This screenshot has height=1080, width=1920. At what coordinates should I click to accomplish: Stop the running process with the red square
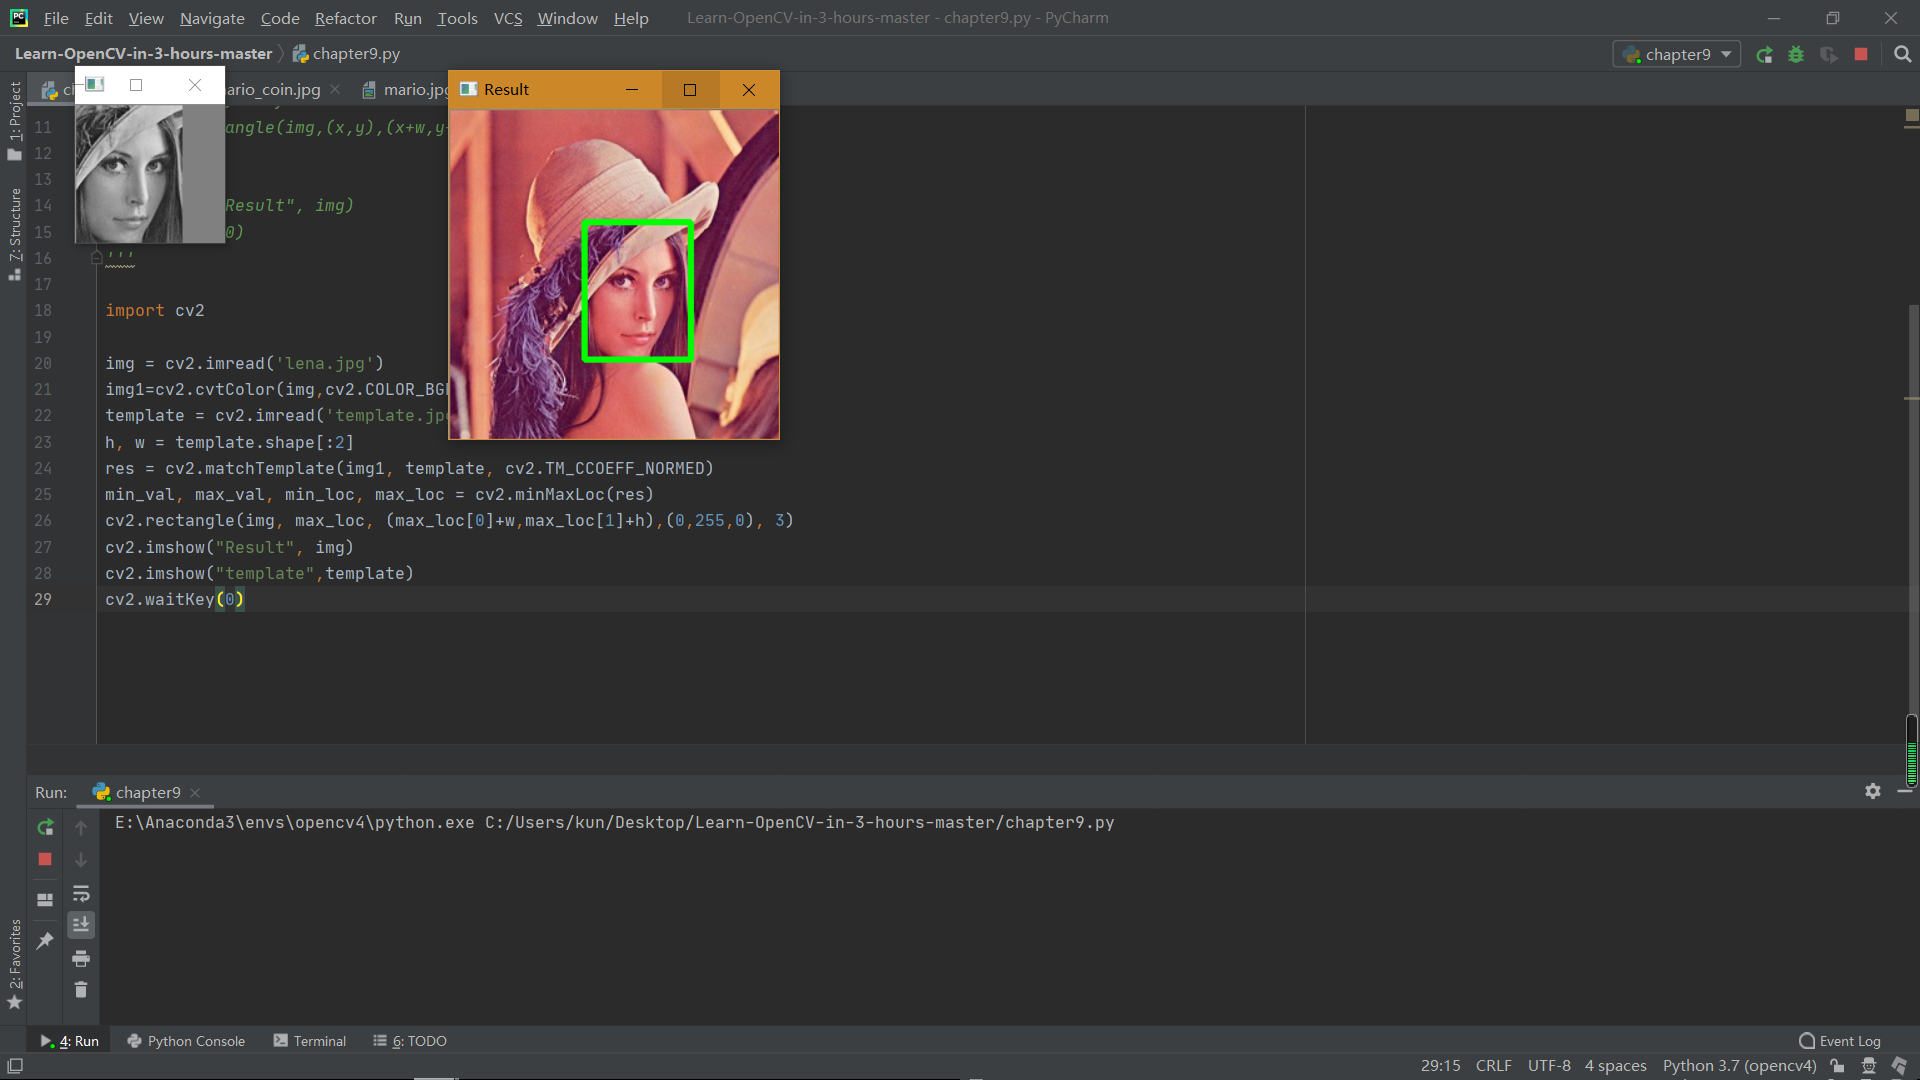click(45, 859)
